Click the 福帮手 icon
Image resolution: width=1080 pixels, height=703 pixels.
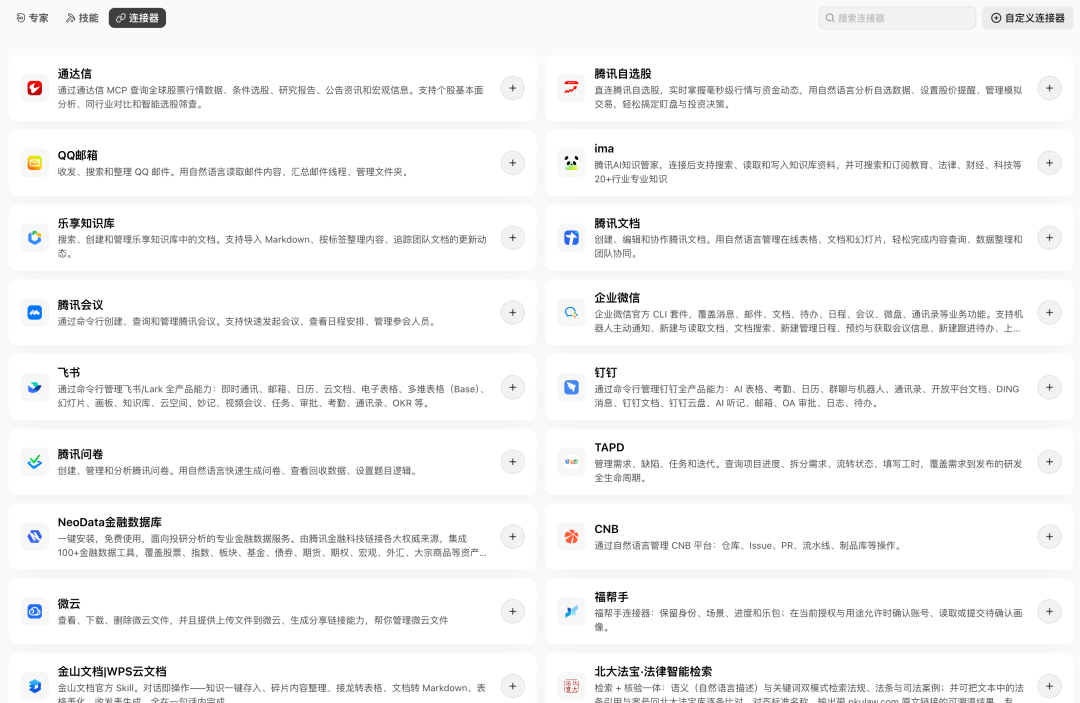tap(571, 611)
